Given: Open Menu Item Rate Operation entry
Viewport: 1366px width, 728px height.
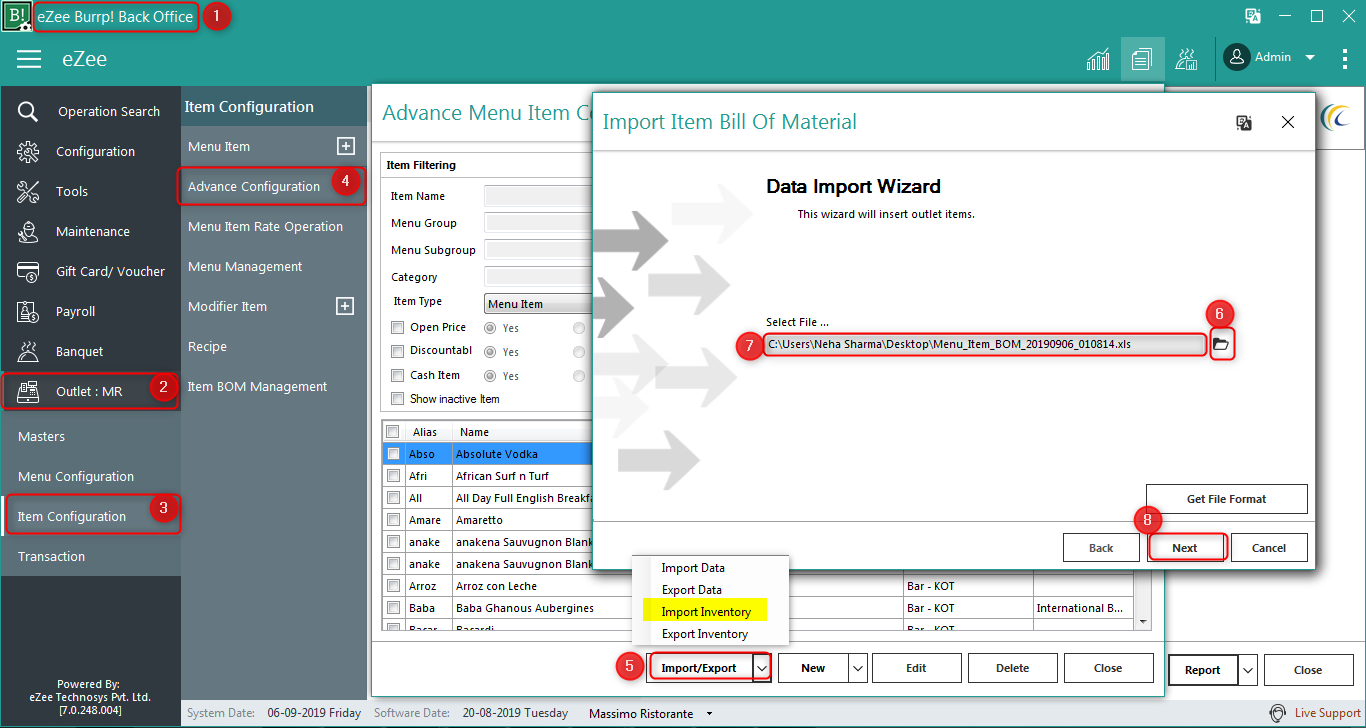Looking at the screenshot, I should [x=265, y=226].
